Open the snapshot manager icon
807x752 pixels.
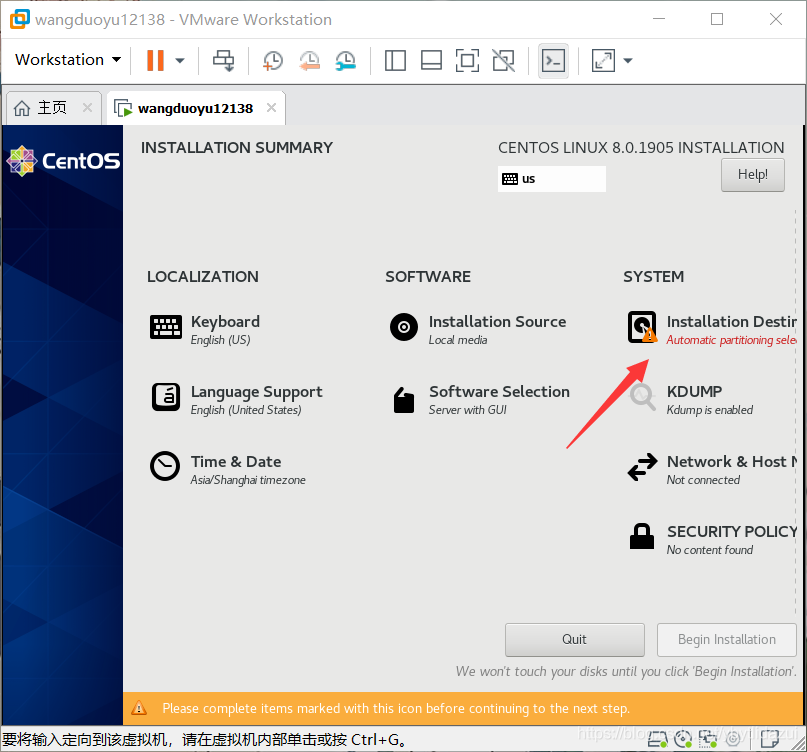click(345, 60)
